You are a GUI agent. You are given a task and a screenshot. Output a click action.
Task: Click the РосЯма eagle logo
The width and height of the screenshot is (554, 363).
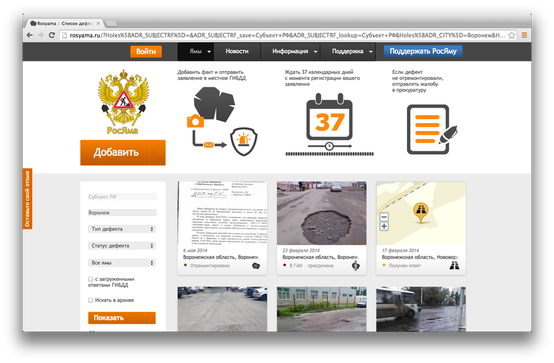pyautogui.click(x=123, y=102)
